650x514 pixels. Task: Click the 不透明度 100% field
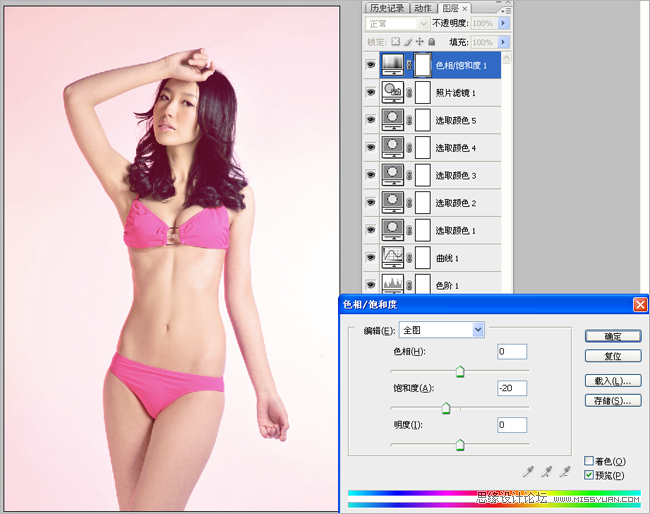point(484,23)
